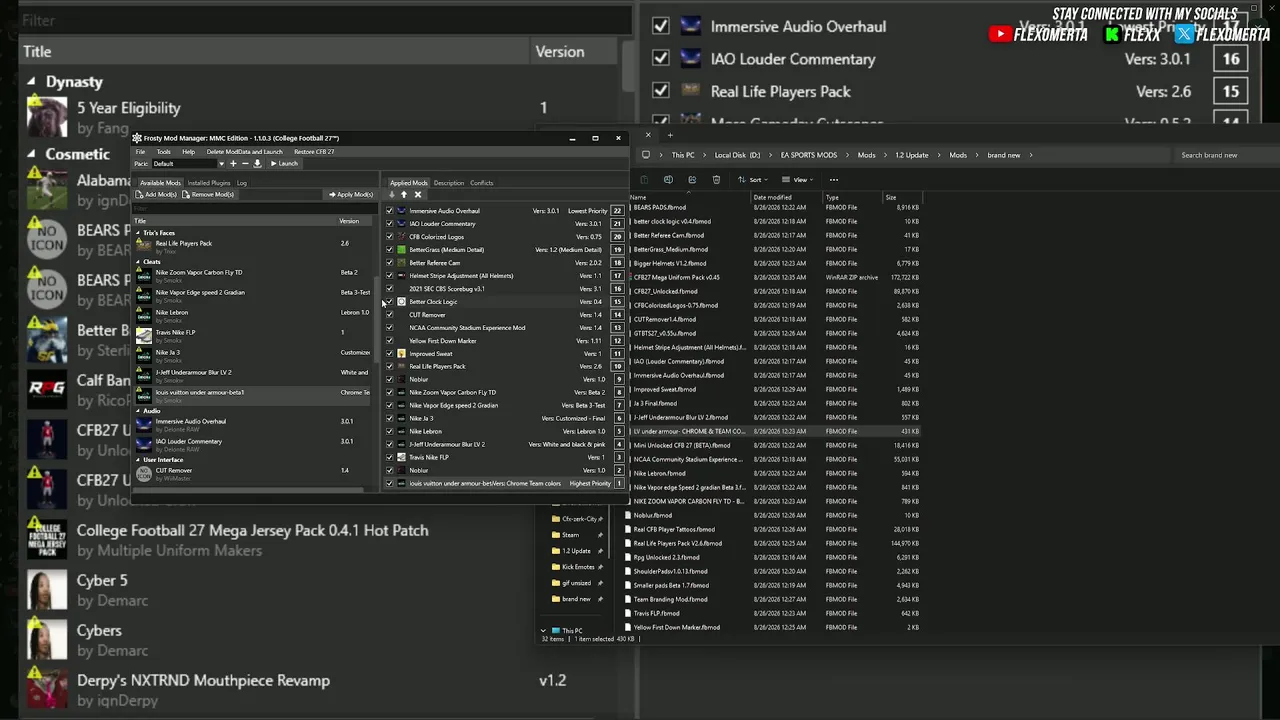Toggle Helmet Stripe Adjustment checkbox
The width and height of the screenshot is (1280, 720).
(x=390, y=276)
